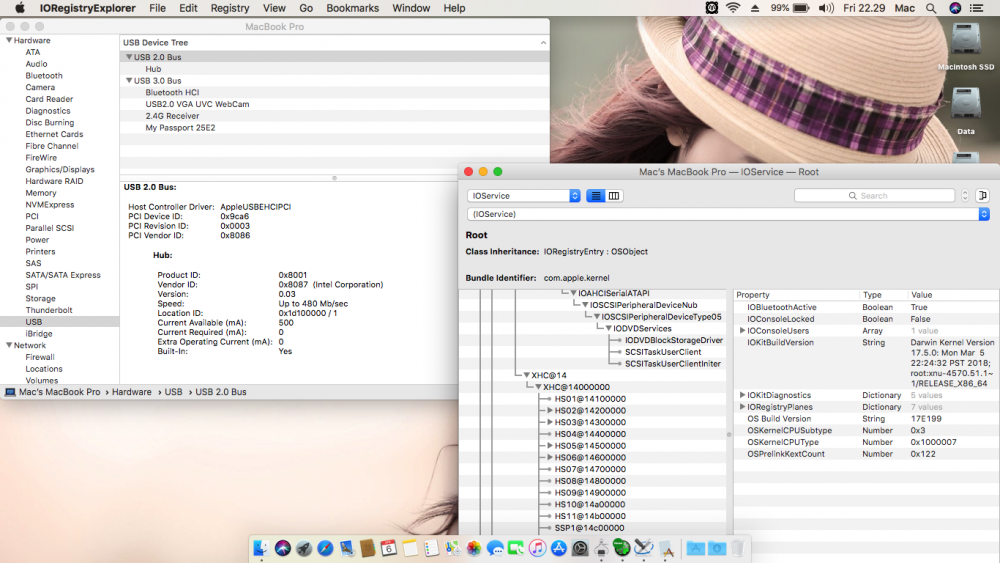Select Thunderbolt in Hardware sidebar
Screen dimensions: 1000x563
(49, 310)
